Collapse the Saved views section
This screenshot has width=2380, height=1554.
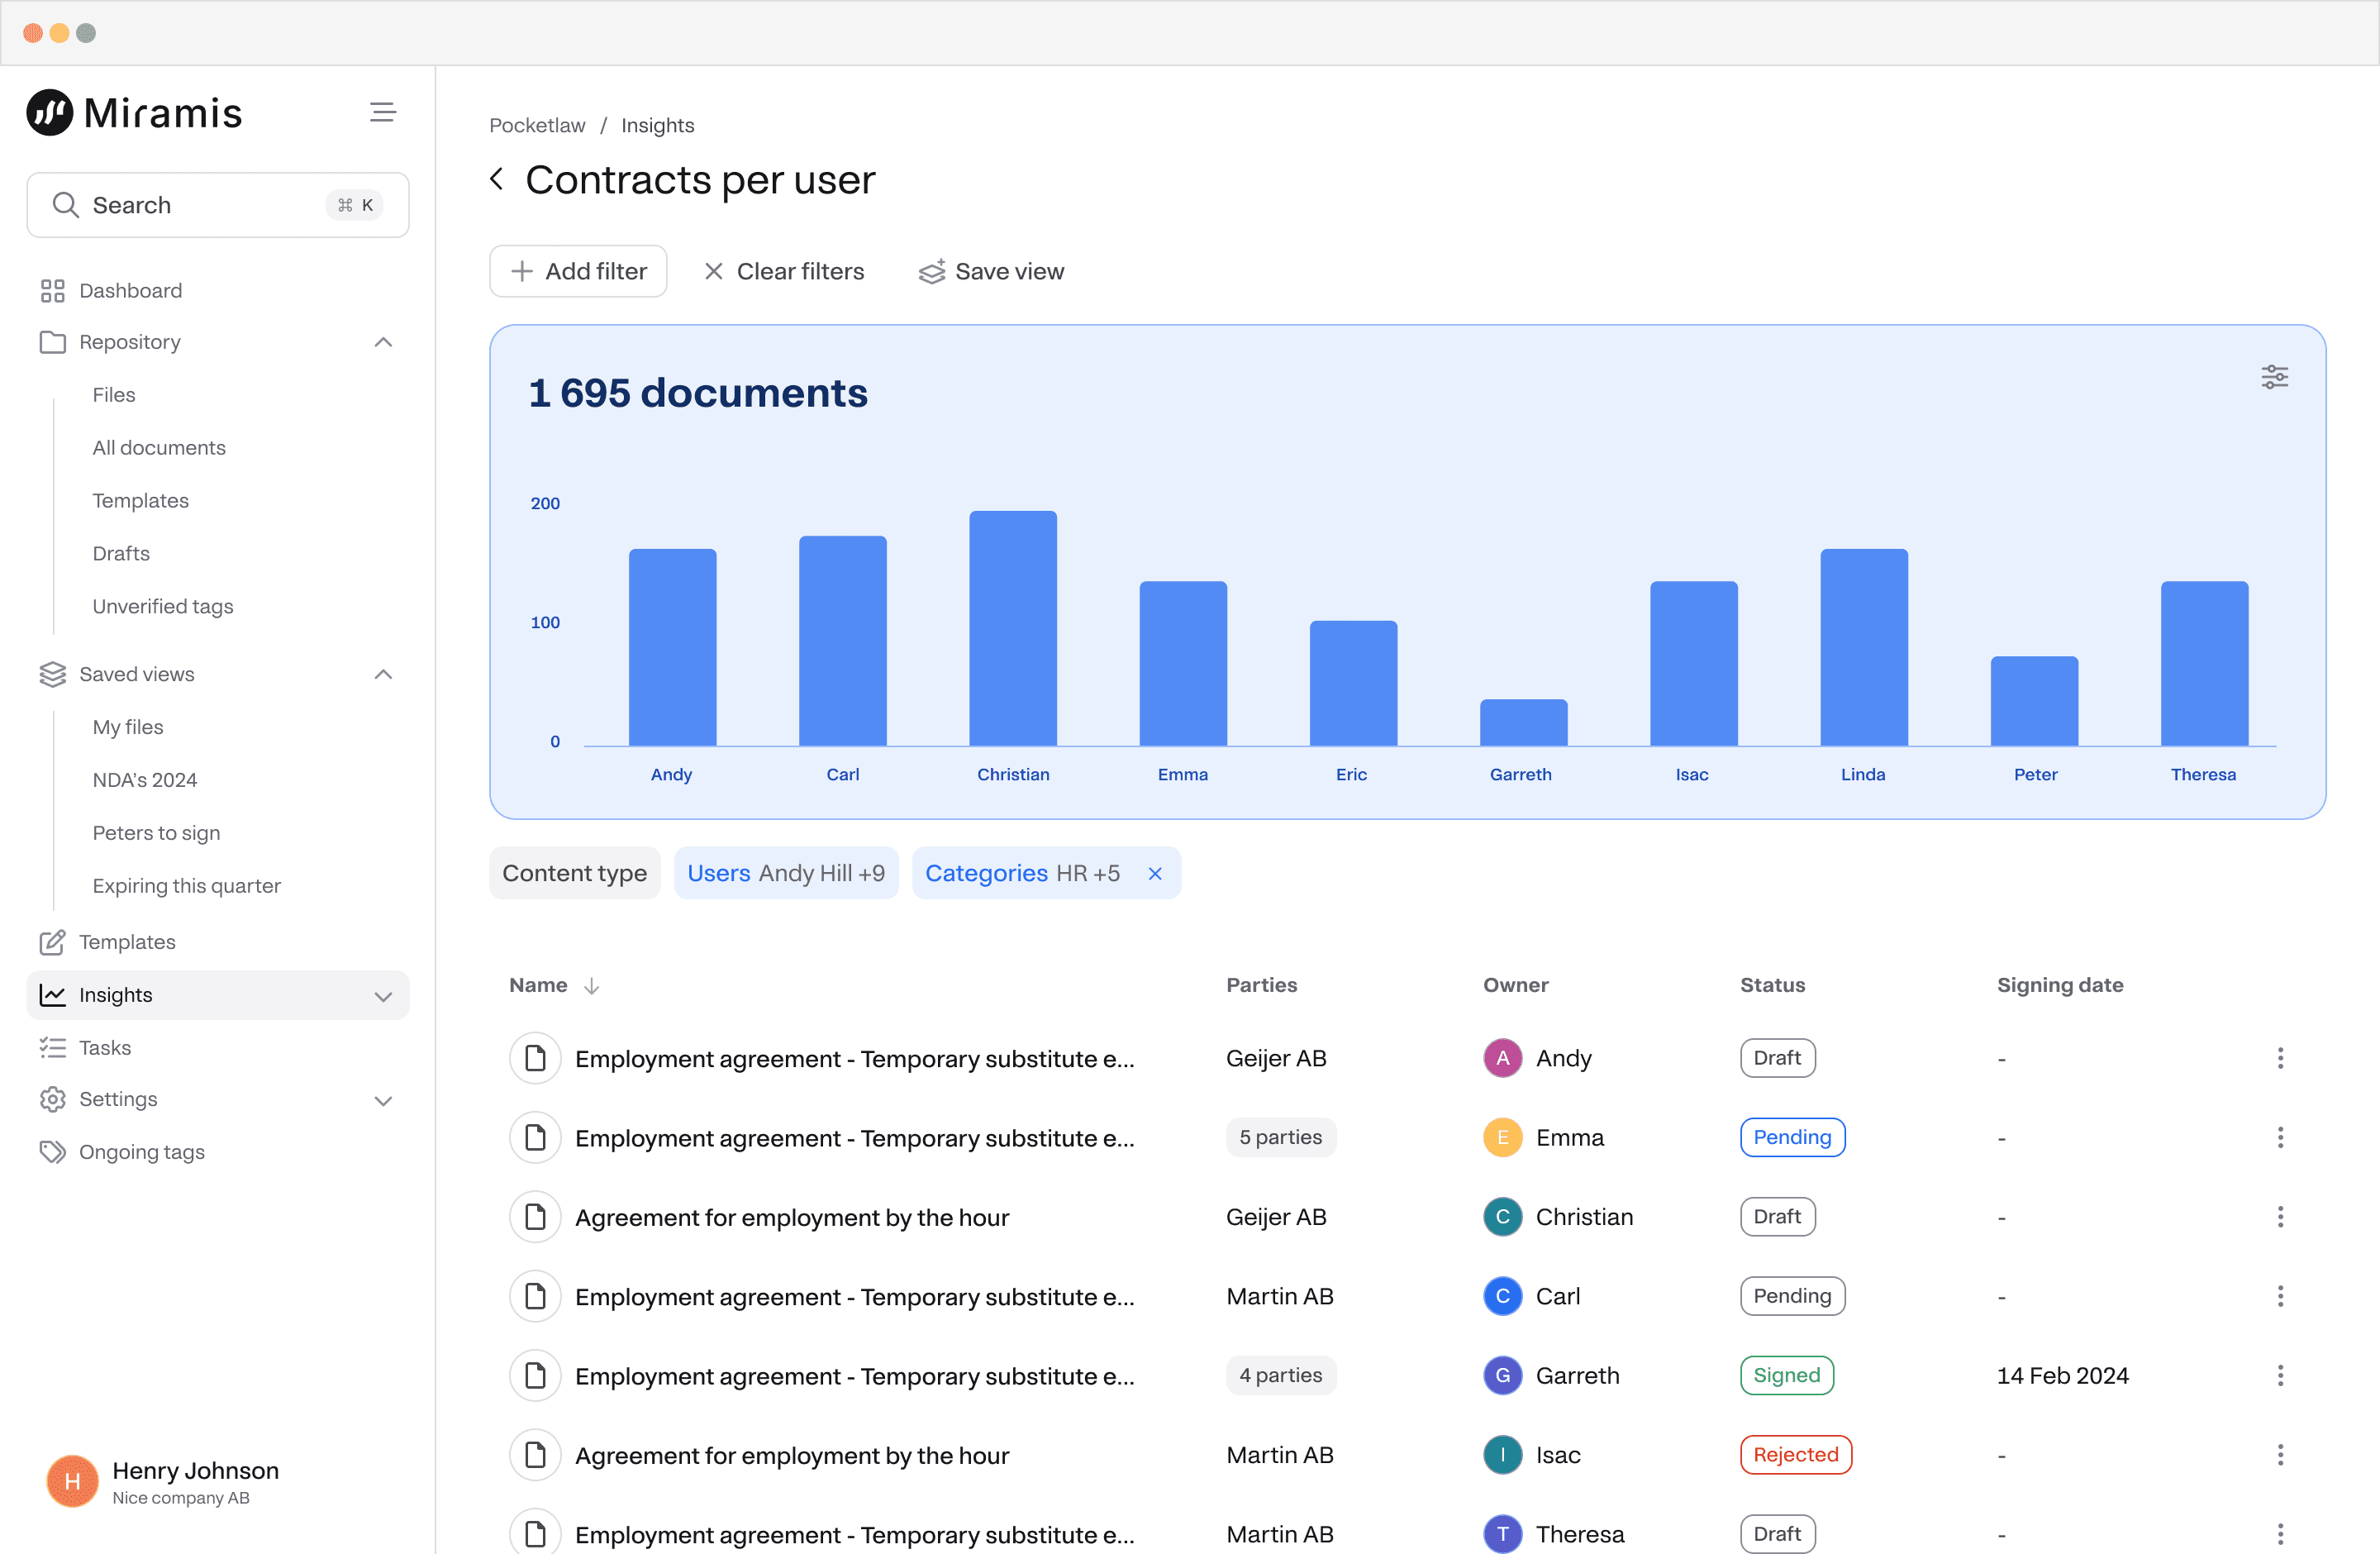pyautogui.click(x=383, y=674)
